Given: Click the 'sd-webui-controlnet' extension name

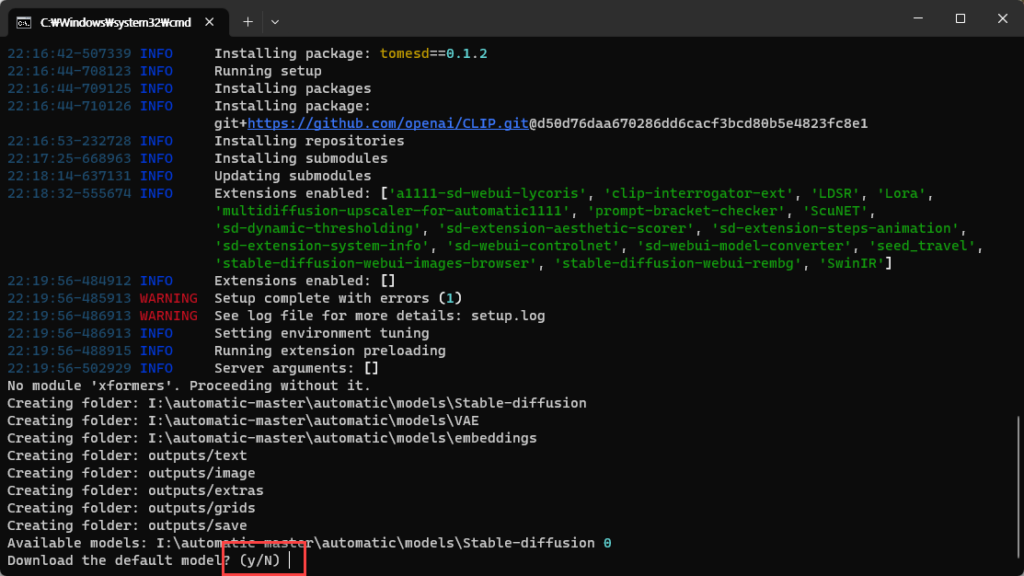Looking at the screenshot, I should tap(533, 246).
